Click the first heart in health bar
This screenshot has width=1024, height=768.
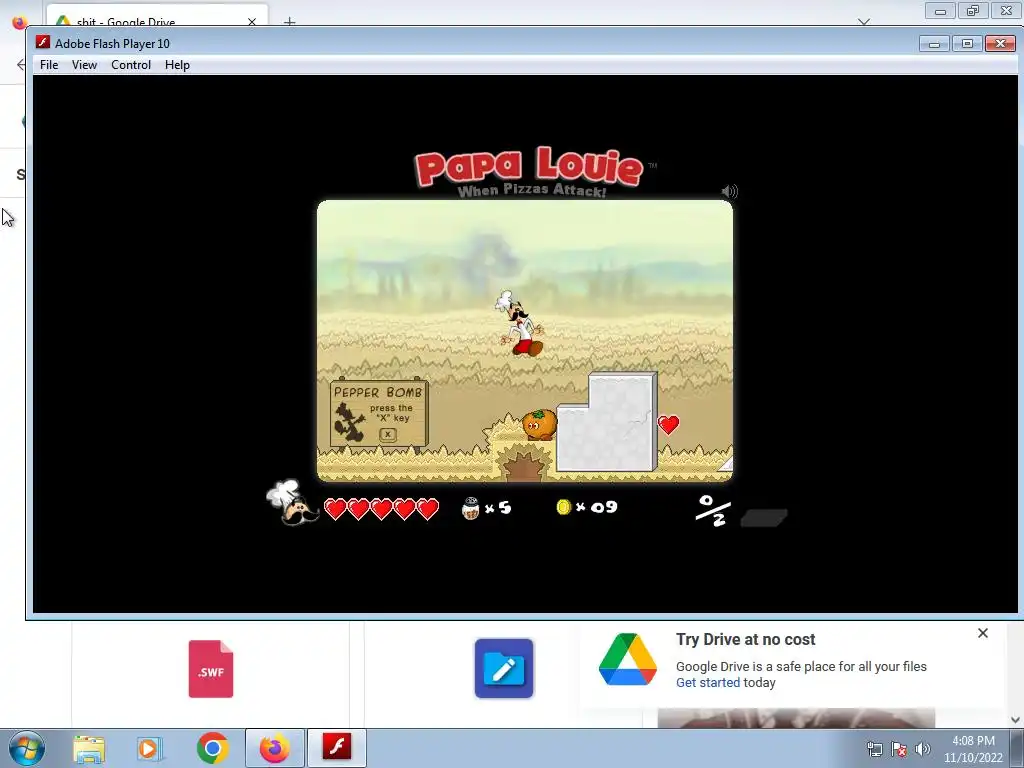[335, 509]
